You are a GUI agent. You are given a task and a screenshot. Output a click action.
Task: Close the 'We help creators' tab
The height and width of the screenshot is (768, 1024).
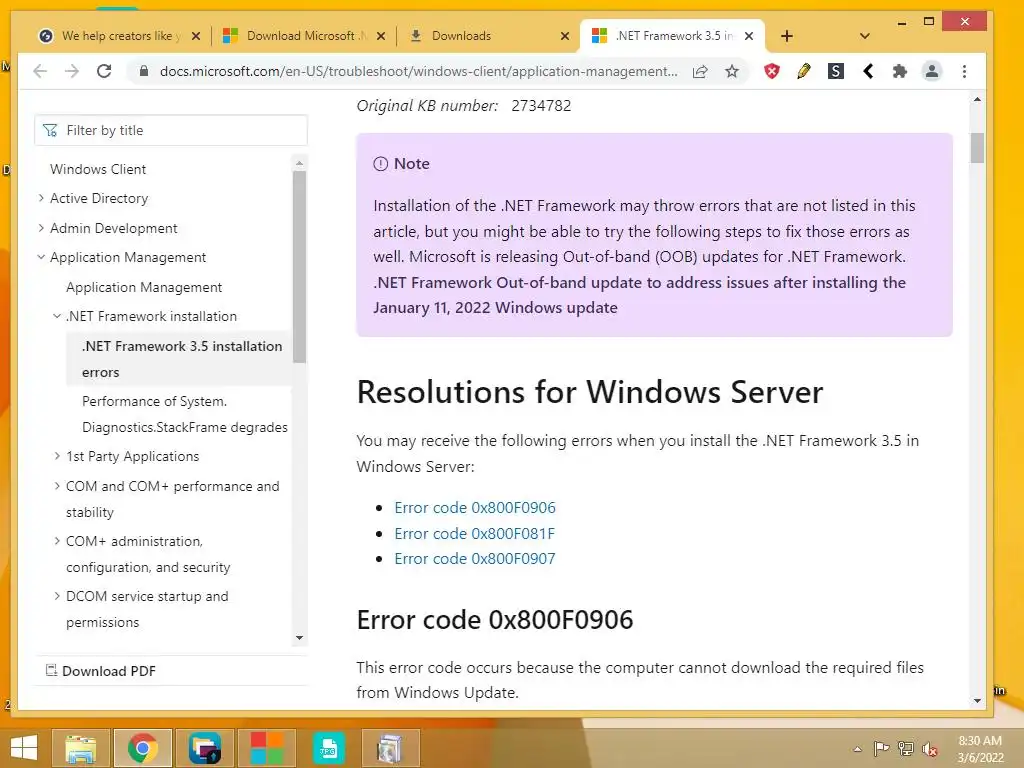click(195, 36)
